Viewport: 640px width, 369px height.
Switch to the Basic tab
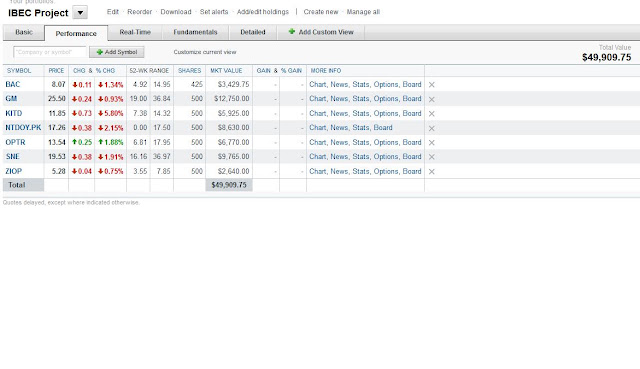click(24, 32)
